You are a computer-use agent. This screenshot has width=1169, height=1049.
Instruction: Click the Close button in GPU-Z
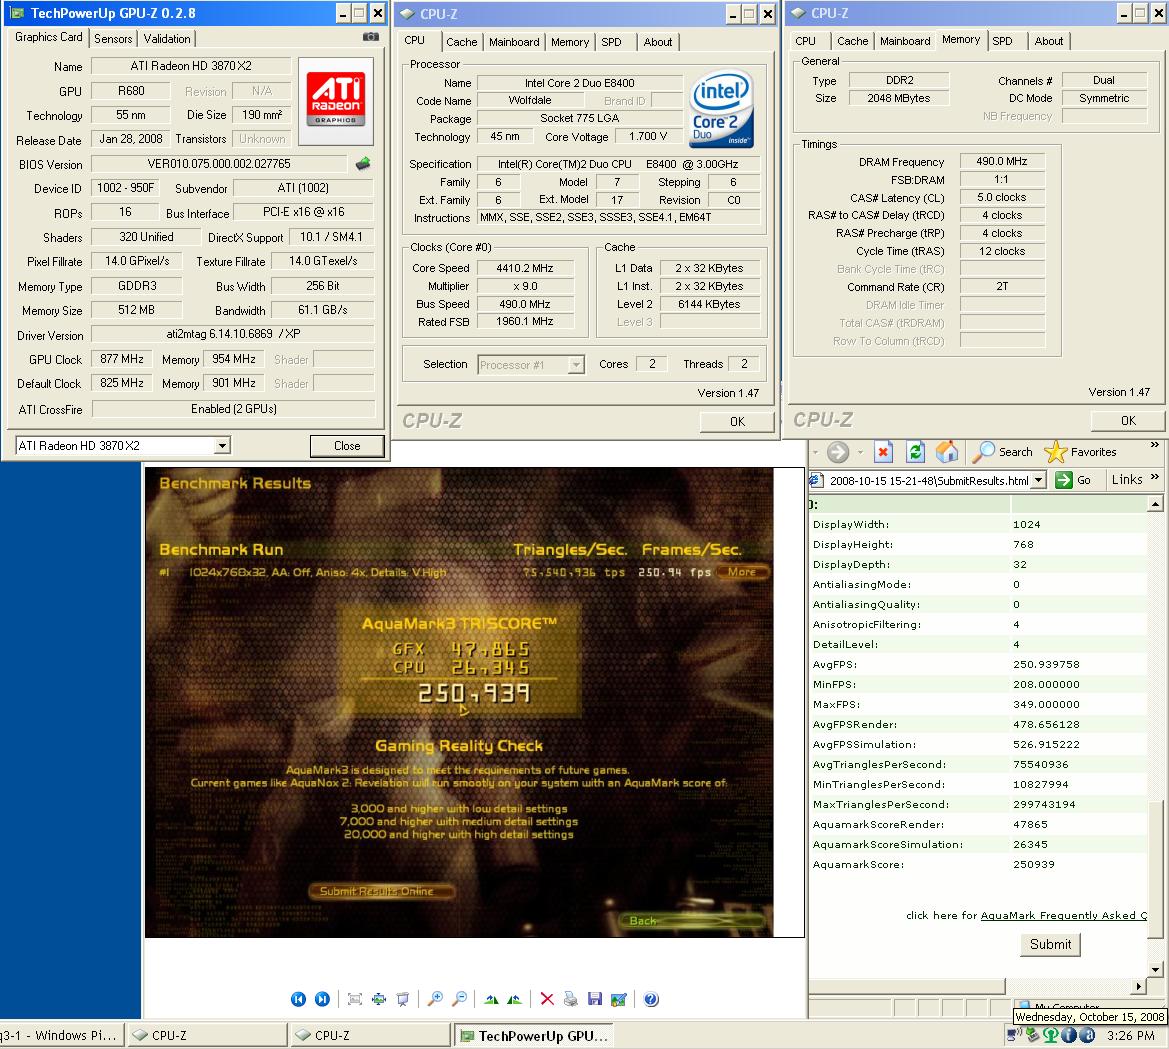[x=347, y=446]
